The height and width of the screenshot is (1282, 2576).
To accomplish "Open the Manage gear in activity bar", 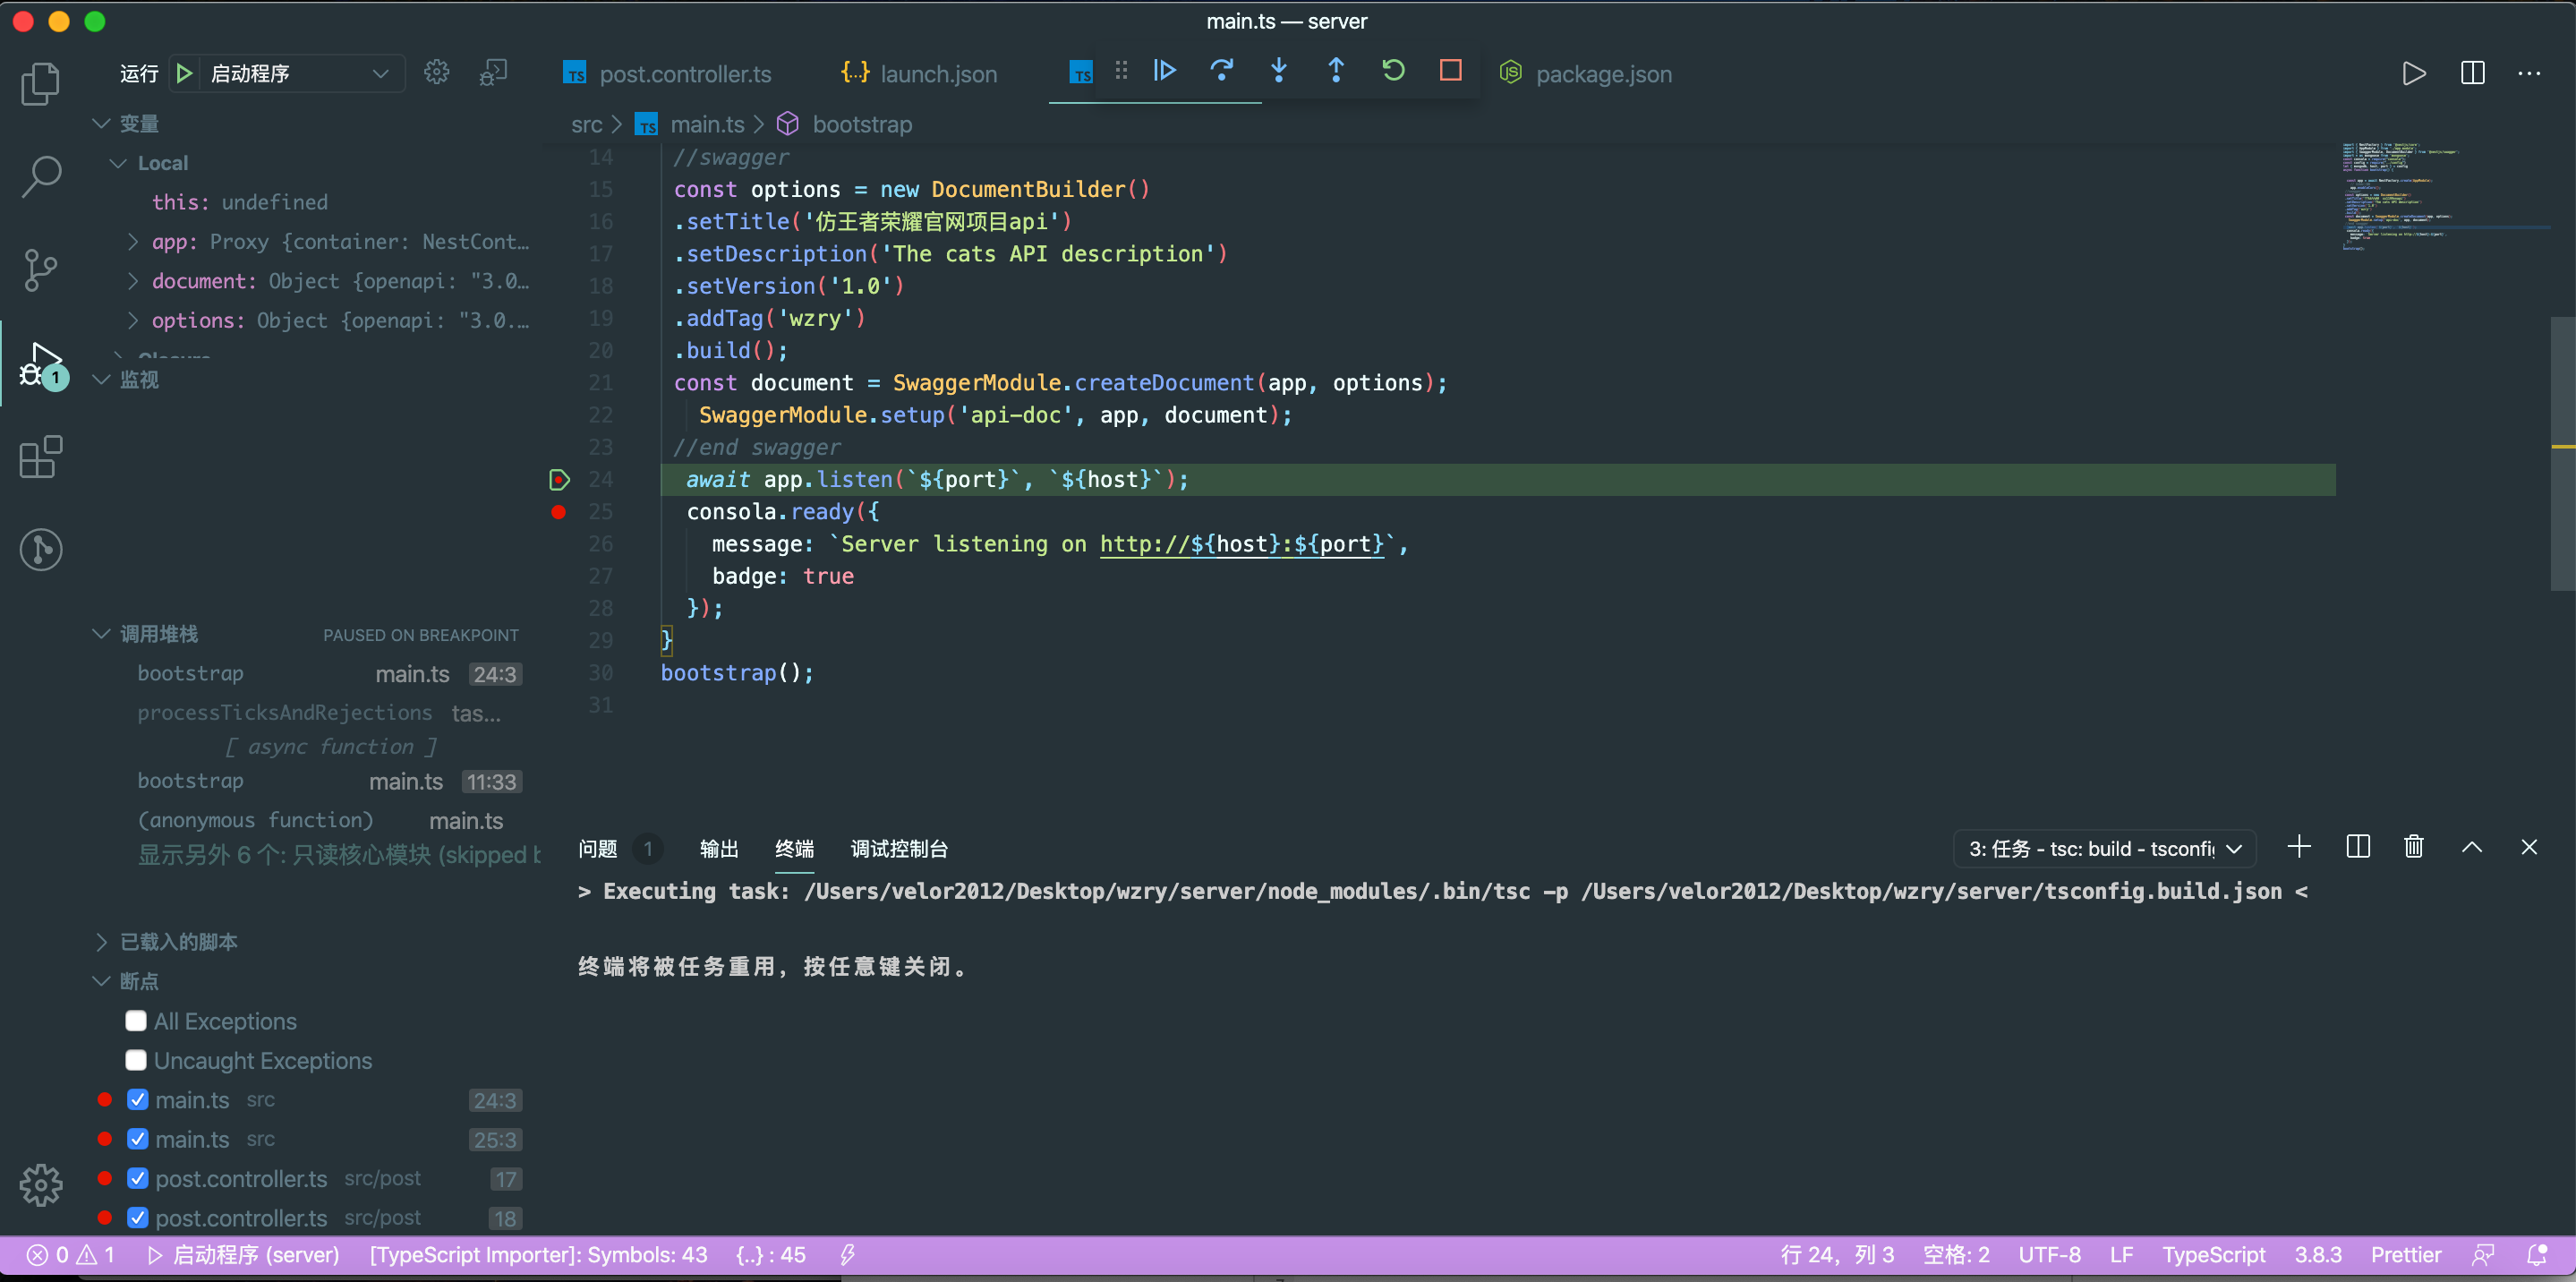I will 40,1185.
